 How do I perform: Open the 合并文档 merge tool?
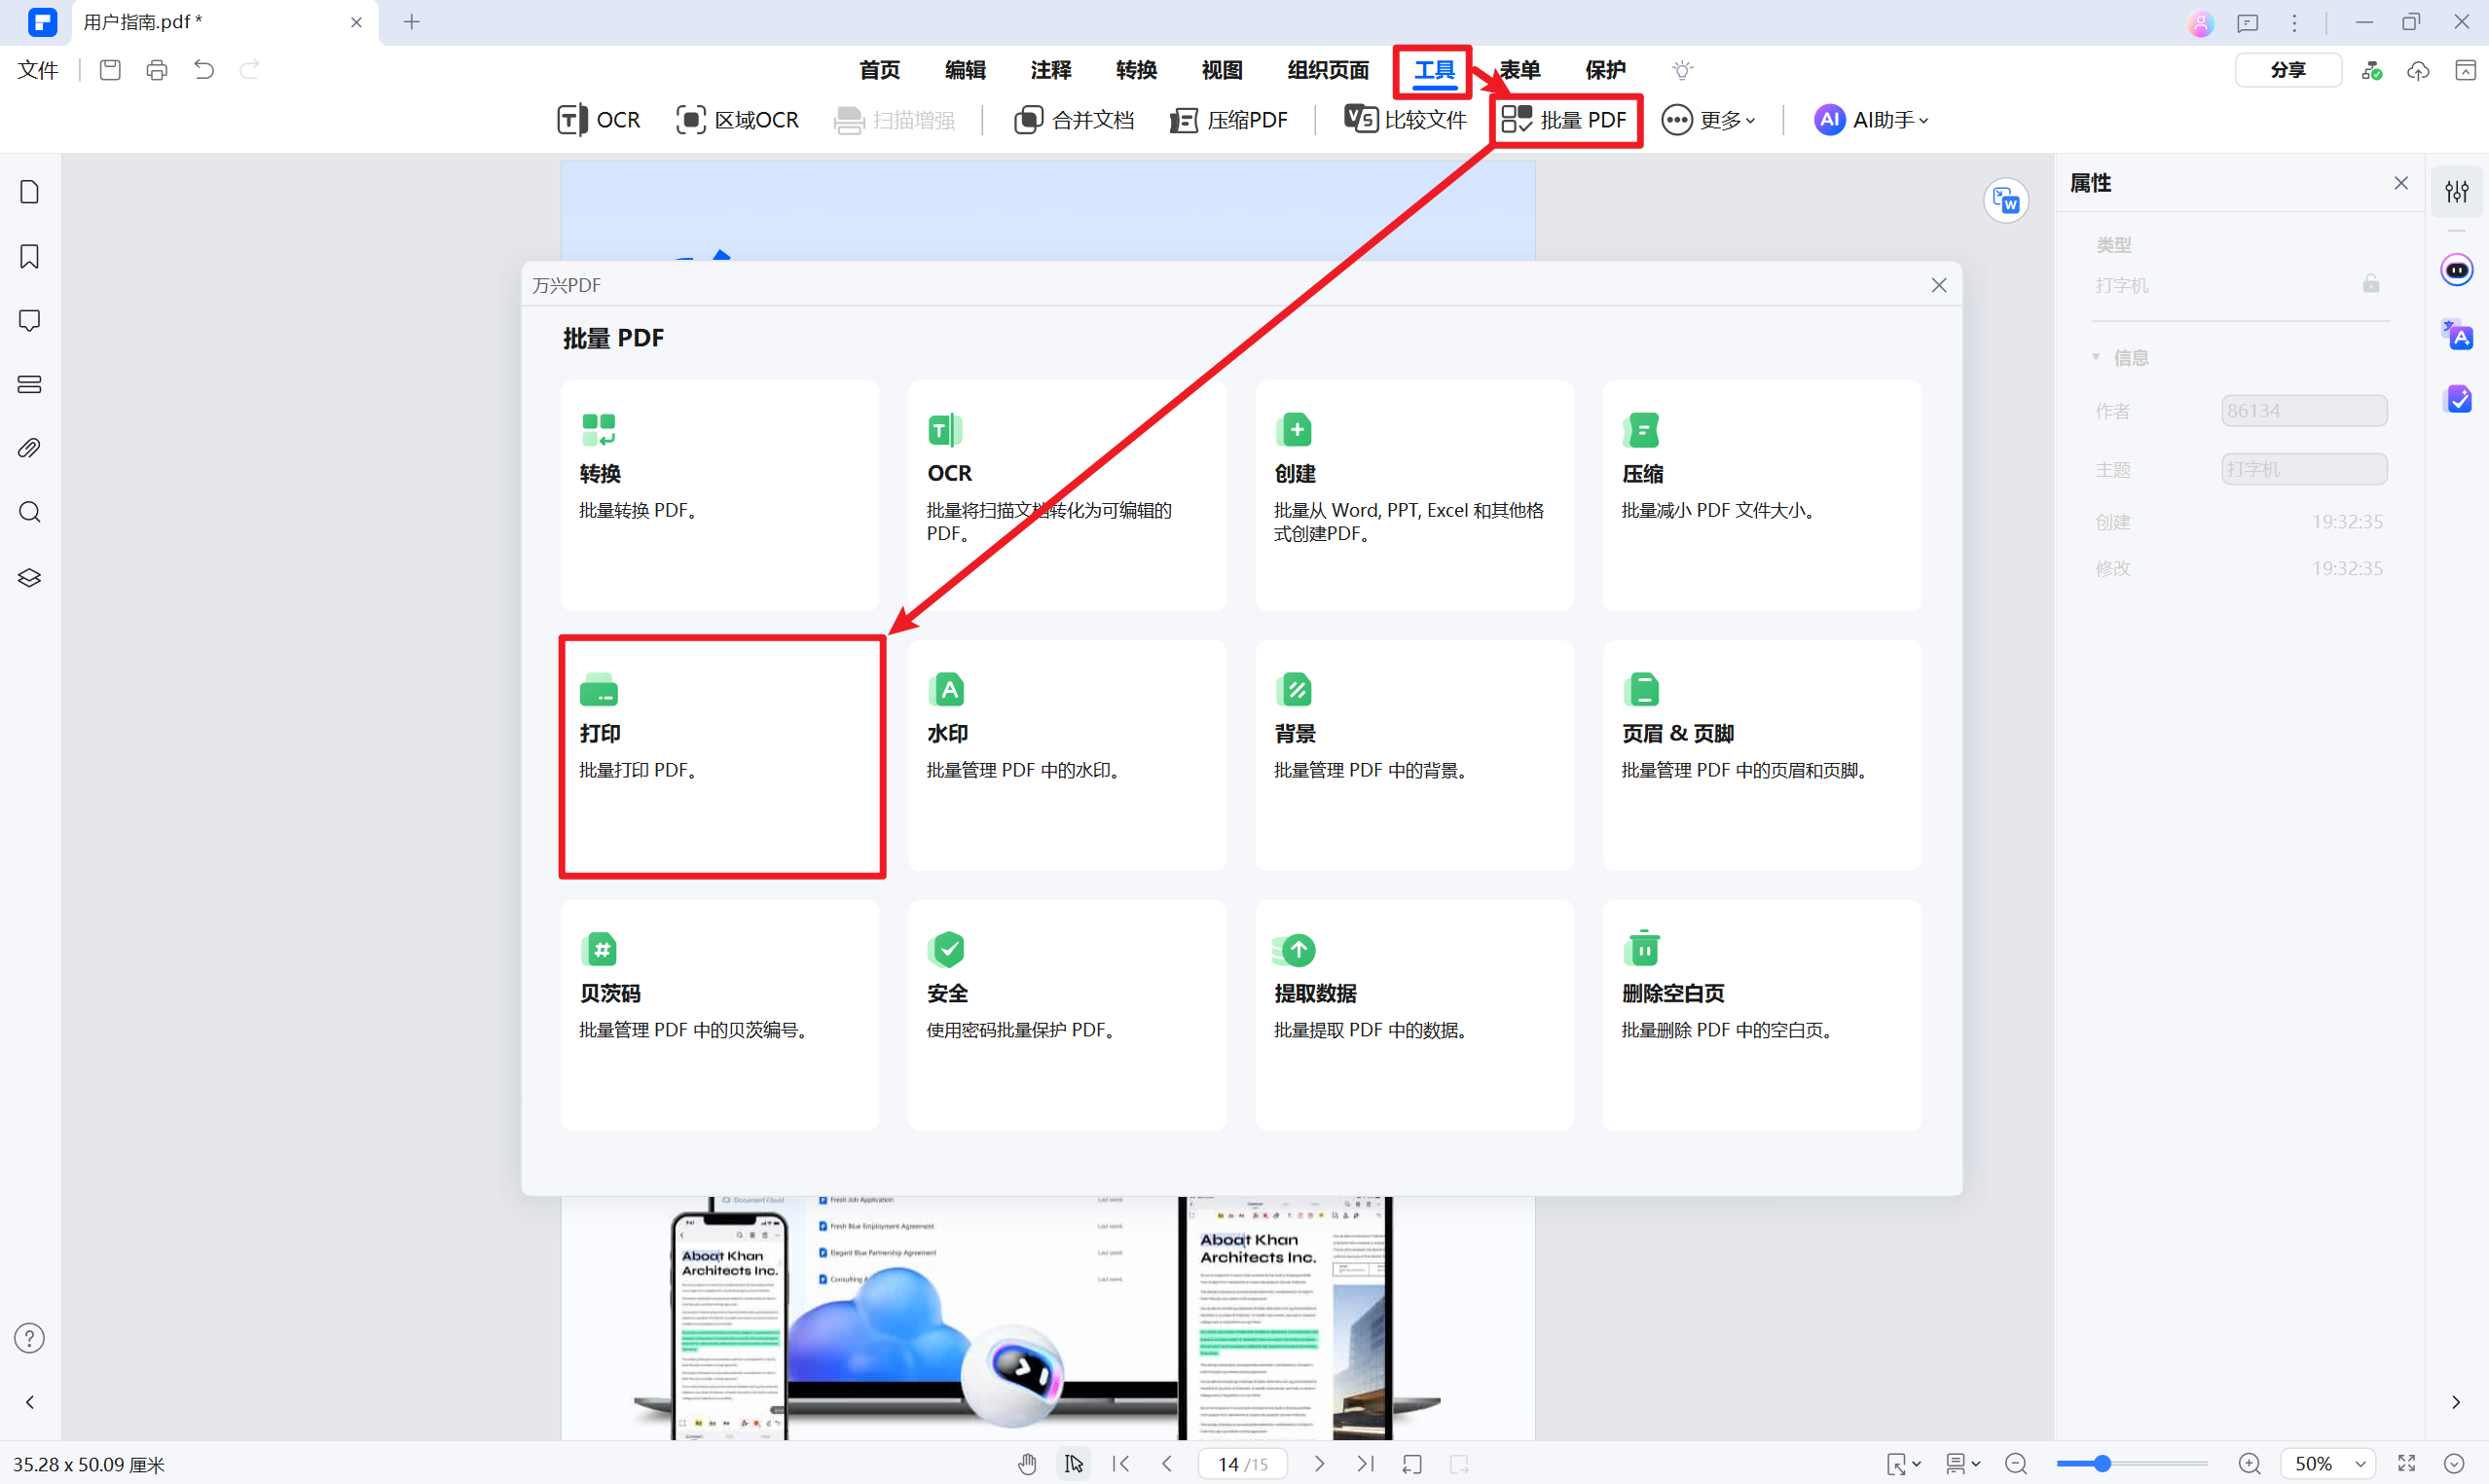point(1074,120)
